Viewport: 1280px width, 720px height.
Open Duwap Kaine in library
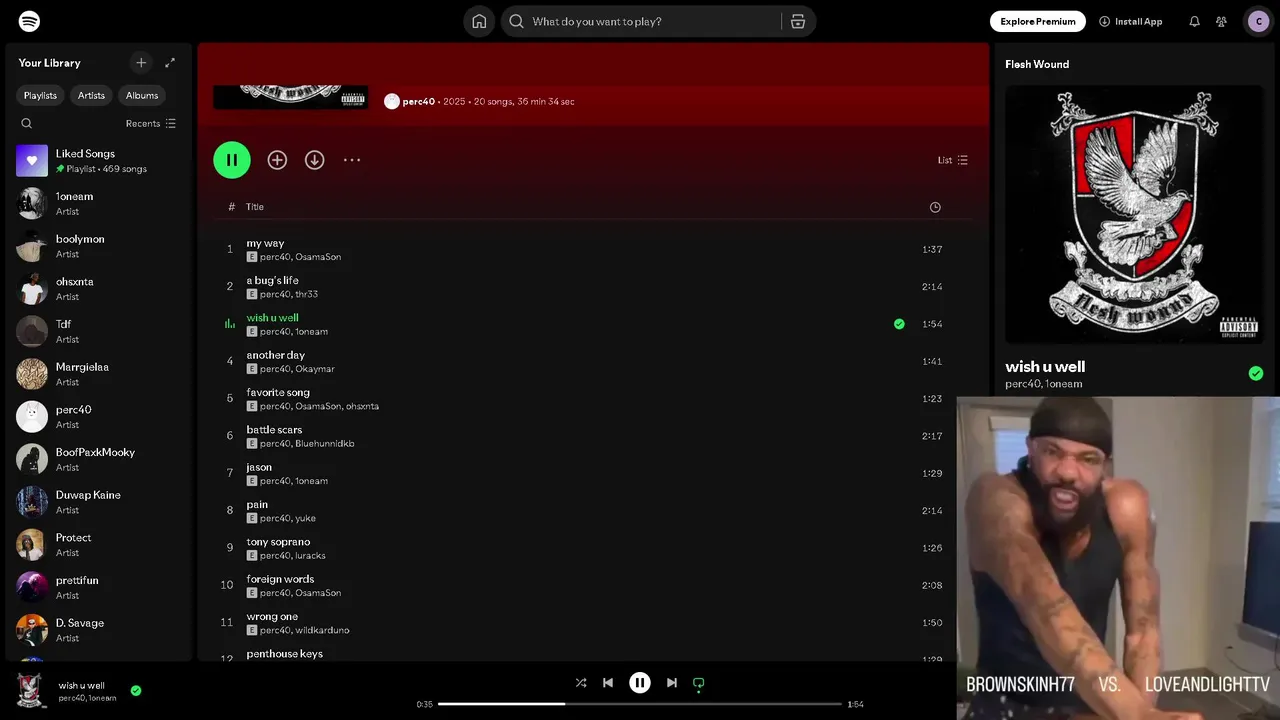[x=98, y=502]
